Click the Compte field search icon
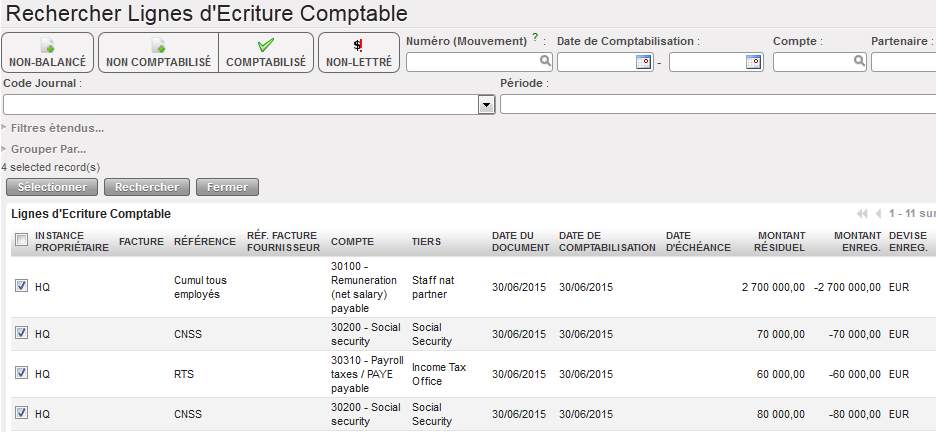 858,62
